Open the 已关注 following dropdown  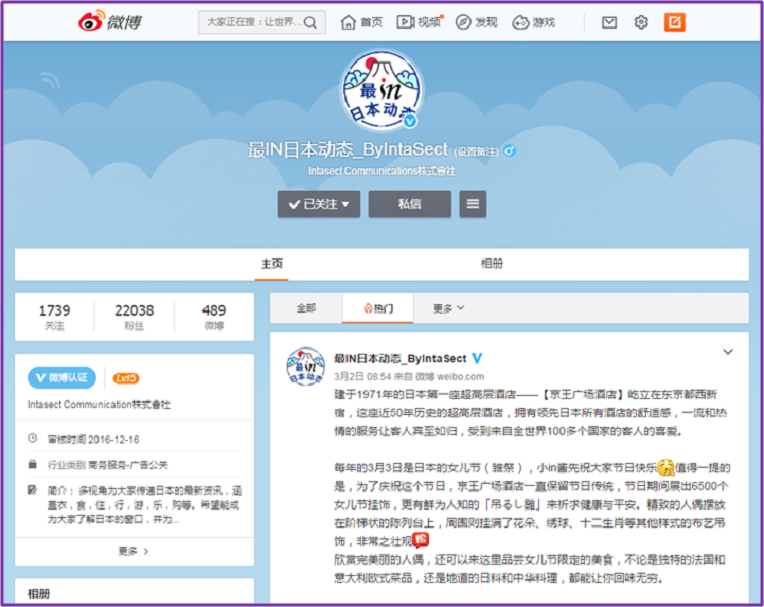tap(318, 204)
